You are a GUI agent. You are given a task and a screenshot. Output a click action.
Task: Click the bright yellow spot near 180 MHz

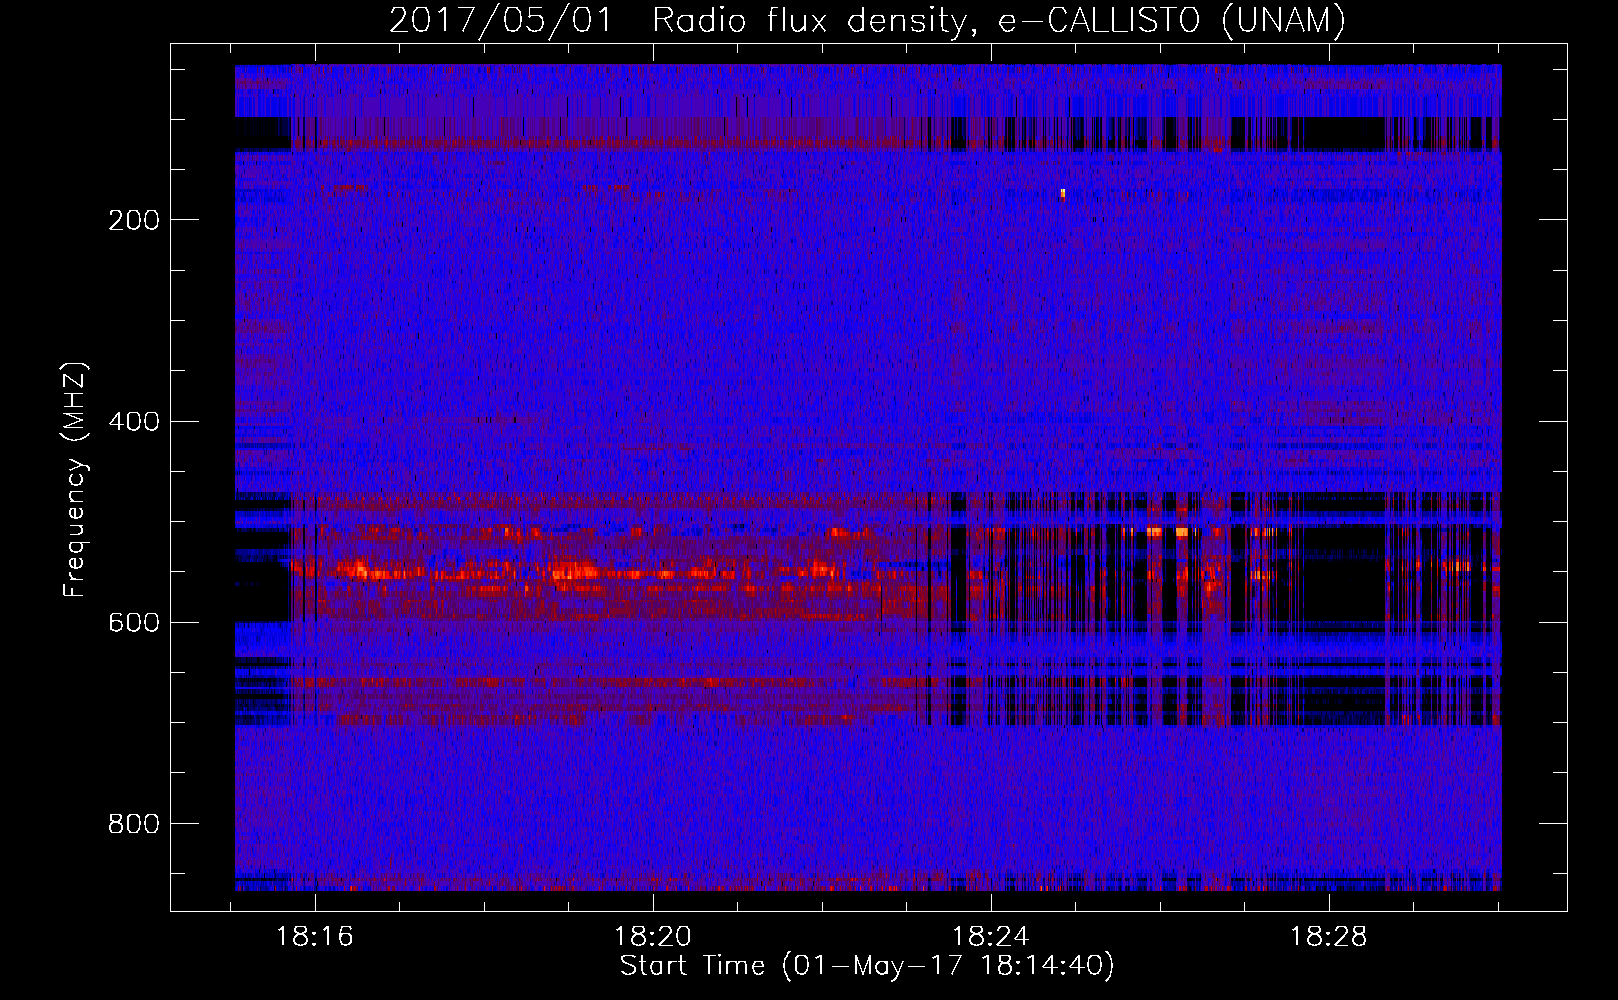1063,193
